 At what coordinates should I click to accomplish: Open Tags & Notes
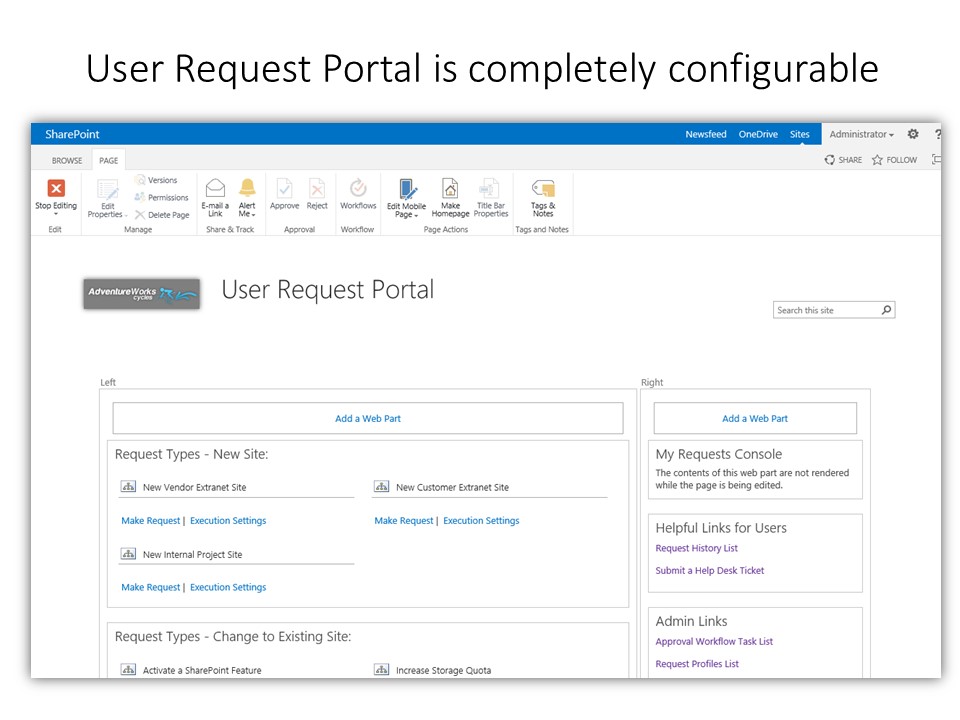[543, 198]
